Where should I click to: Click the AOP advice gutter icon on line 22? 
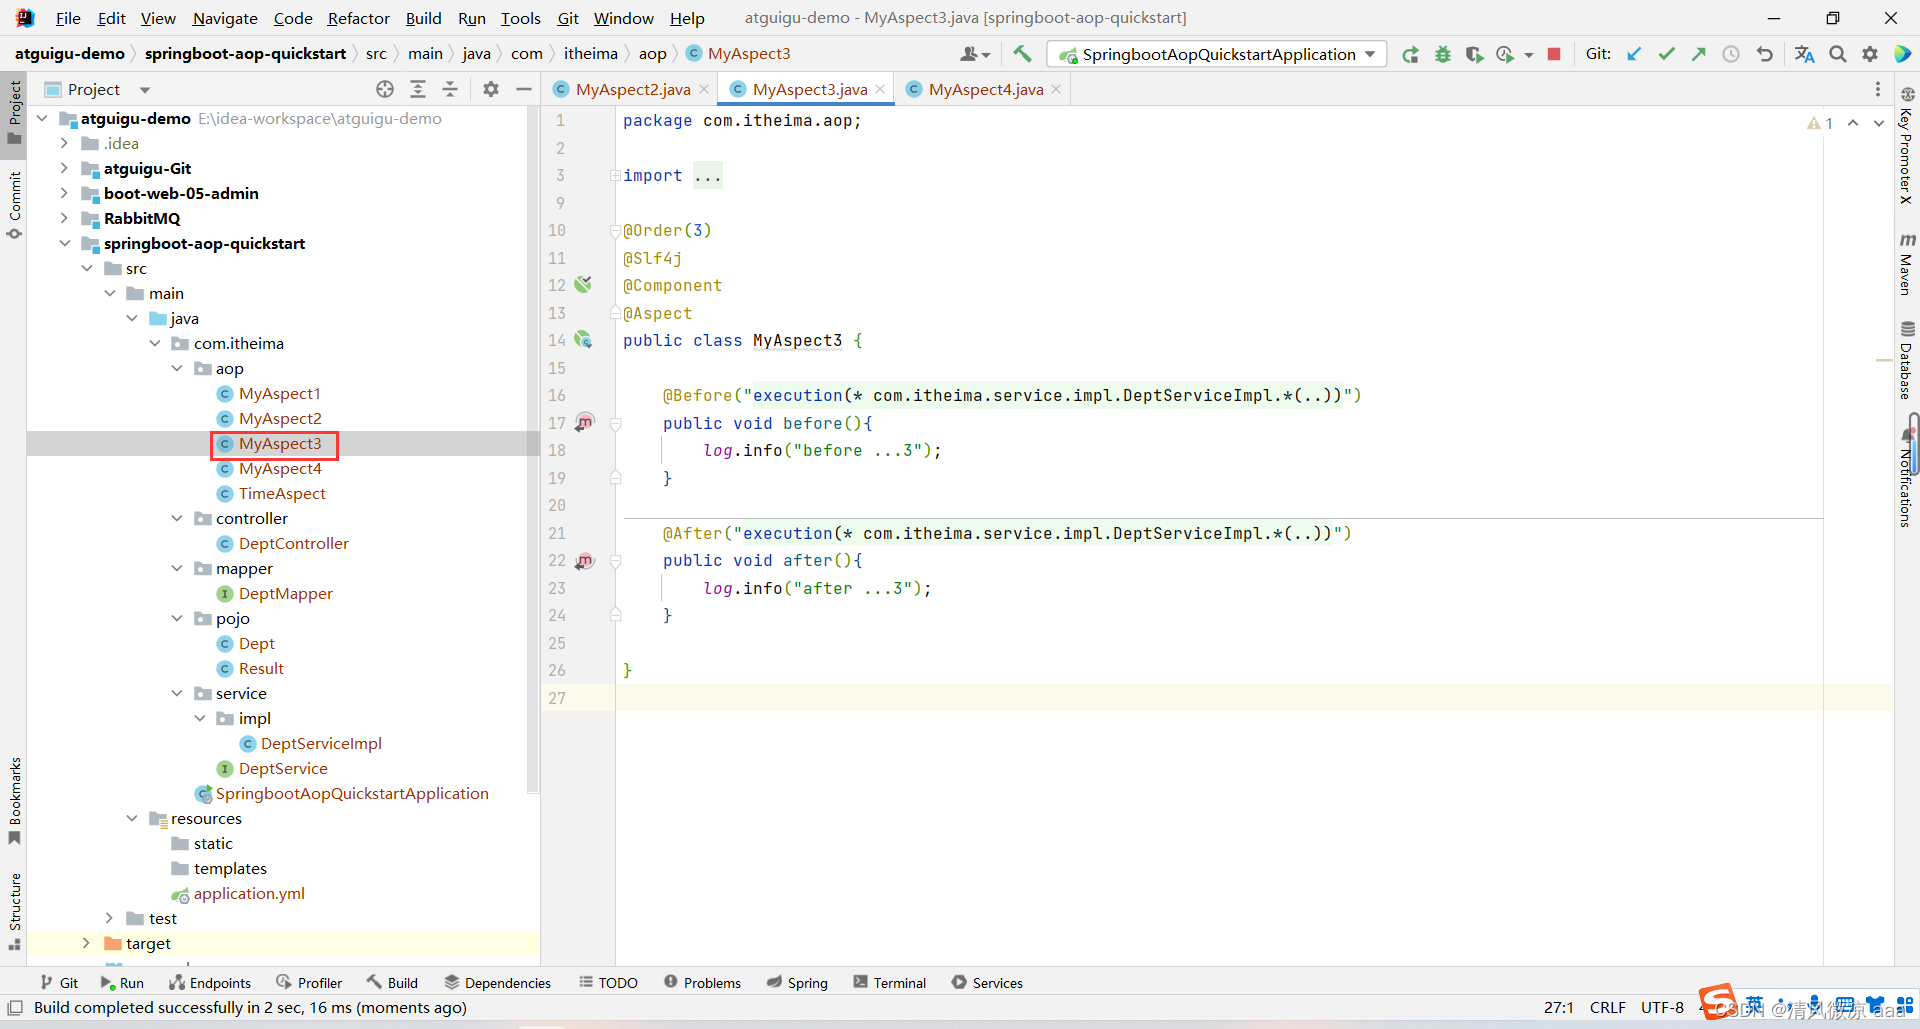coord(585,560)
